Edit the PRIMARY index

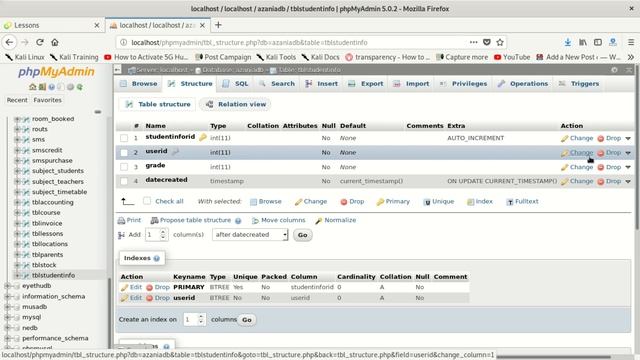pos(131,287)
